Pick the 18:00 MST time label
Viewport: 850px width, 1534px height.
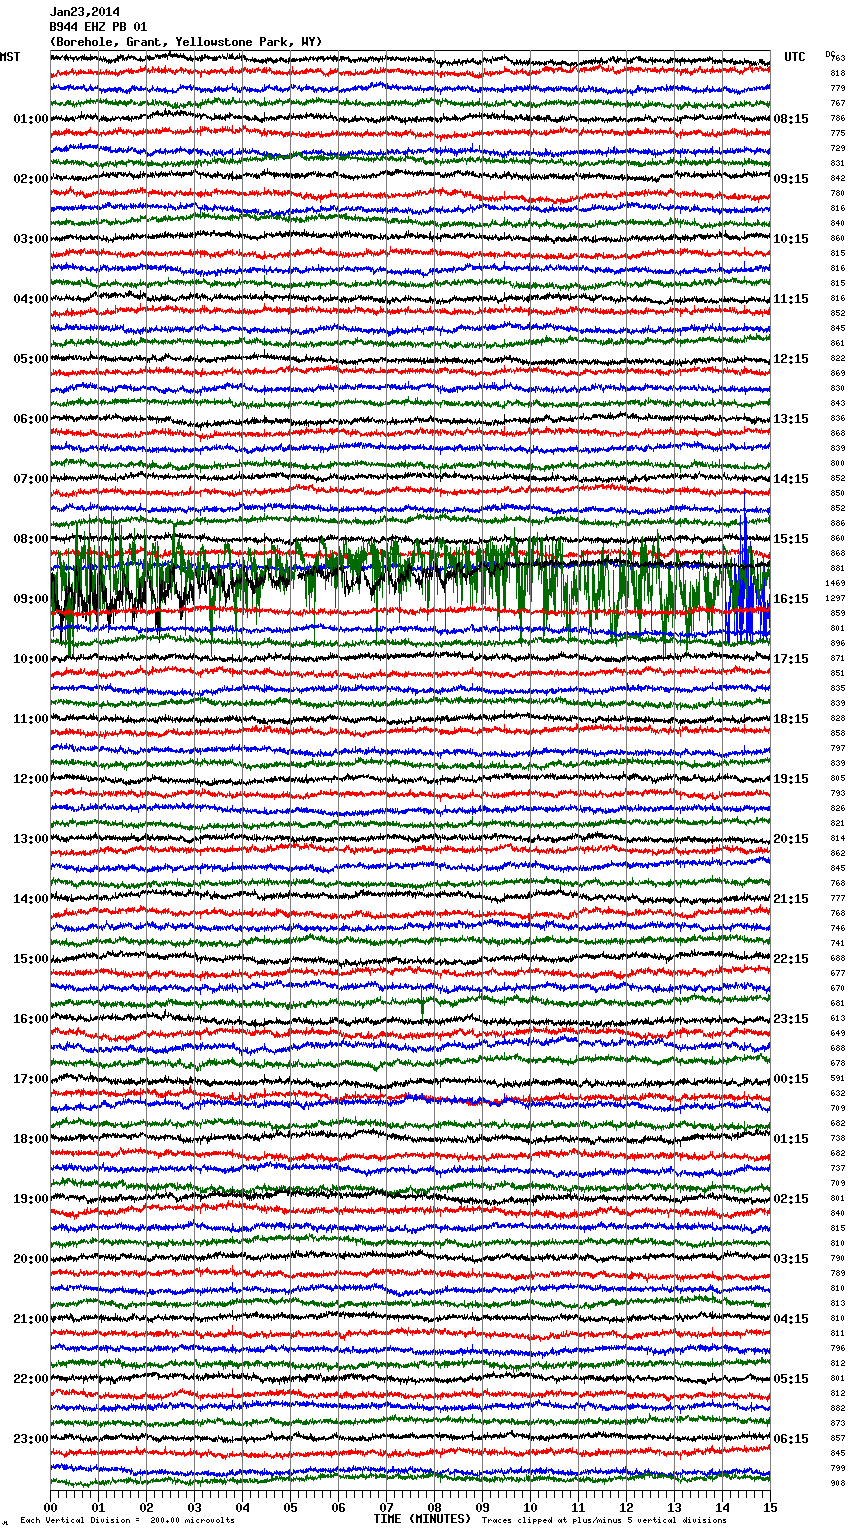31,1139
